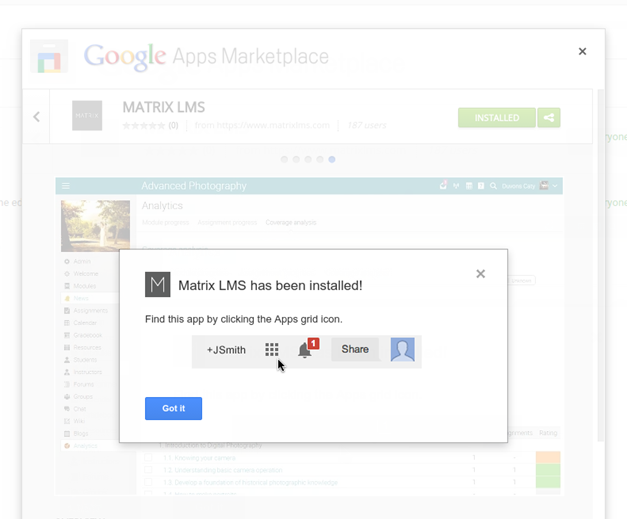Select Blogs in the sidebar
This screenshot has width=627, height=519.
pos(81,433)
